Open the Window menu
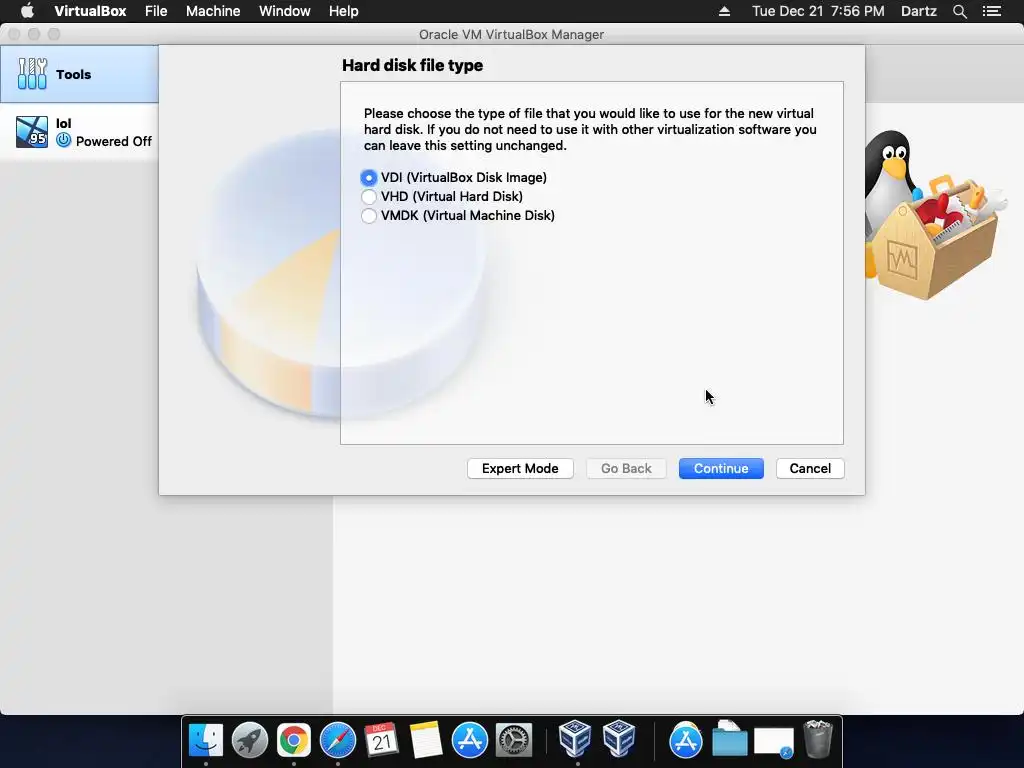This screenshot has width=1024, height=768. pos(285,11)
